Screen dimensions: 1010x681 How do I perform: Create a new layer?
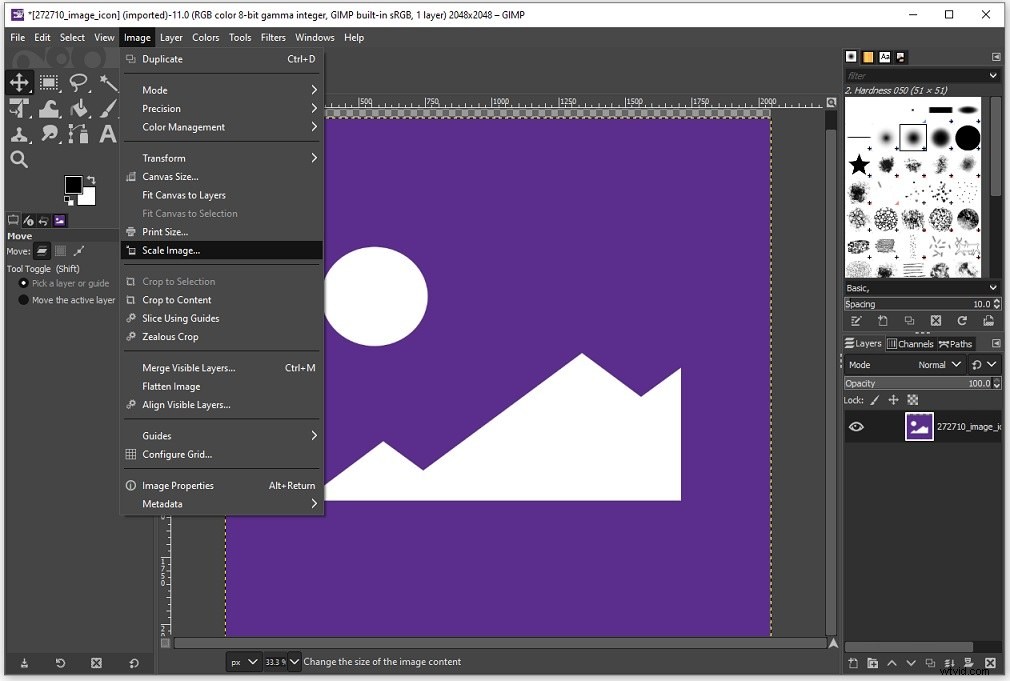[855, 663]
